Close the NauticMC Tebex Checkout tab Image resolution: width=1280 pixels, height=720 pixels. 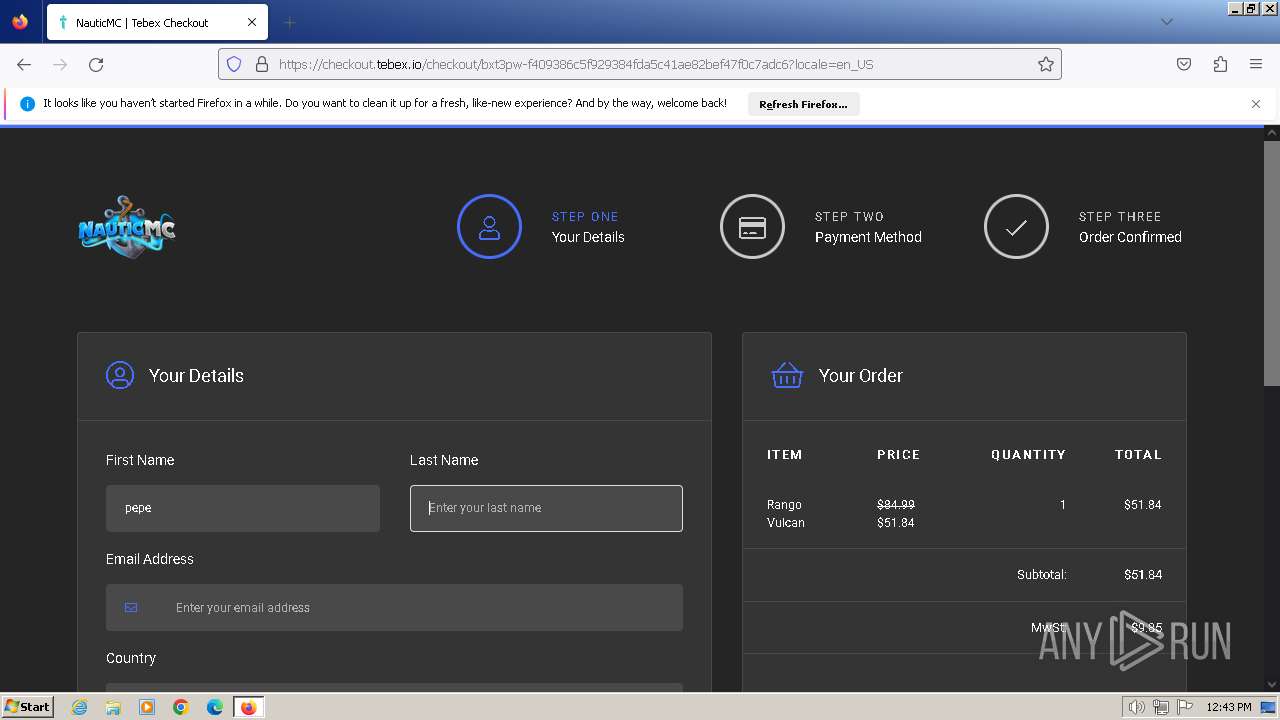point(252,22)
